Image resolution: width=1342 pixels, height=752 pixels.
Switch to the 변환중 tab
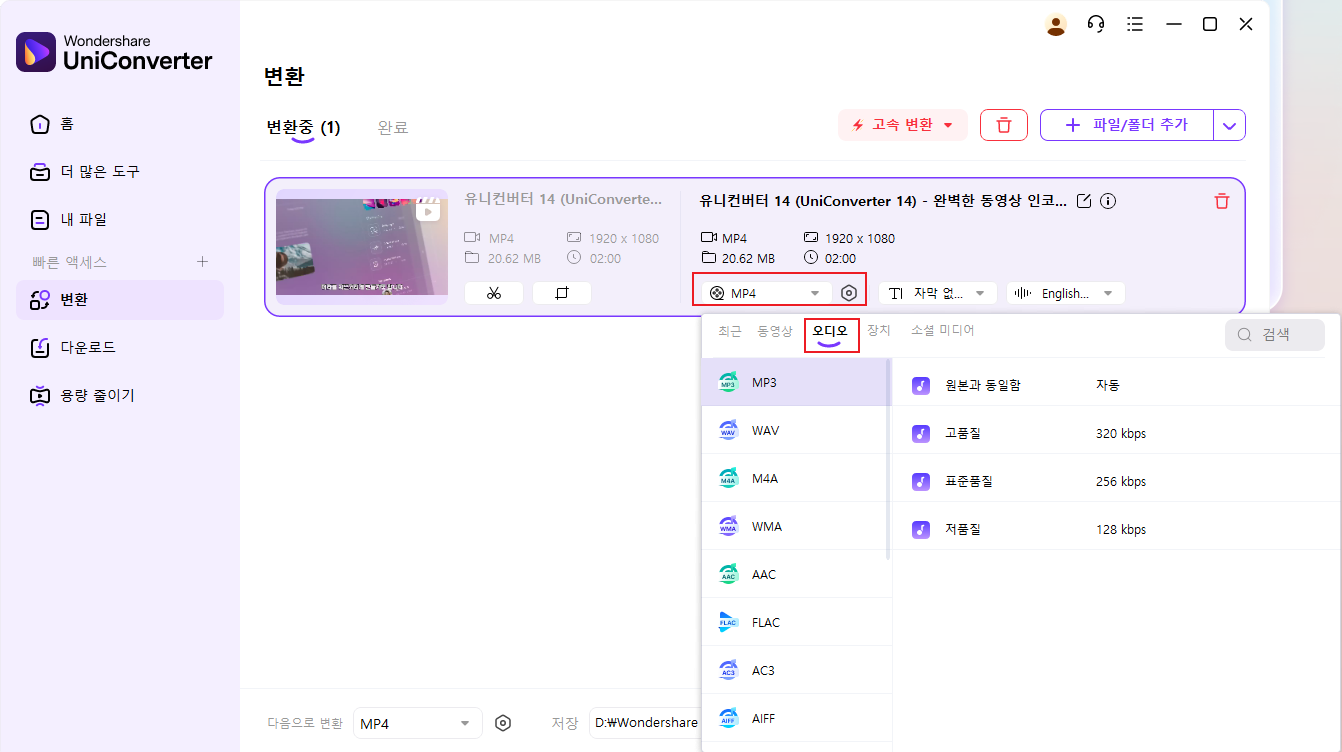coord(303,128)
